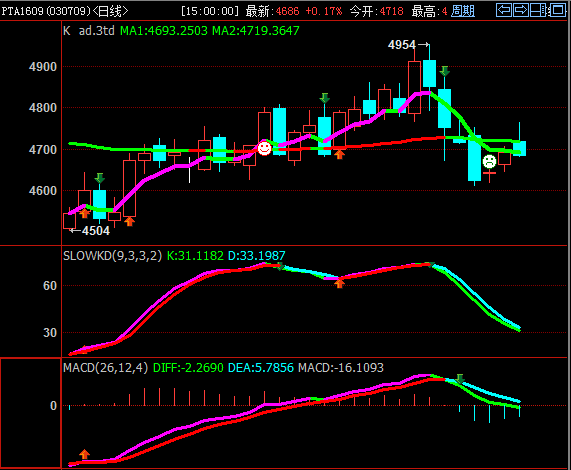Click the PTA1609 contract title
571x470 pixels.
[x=22, y=11]
